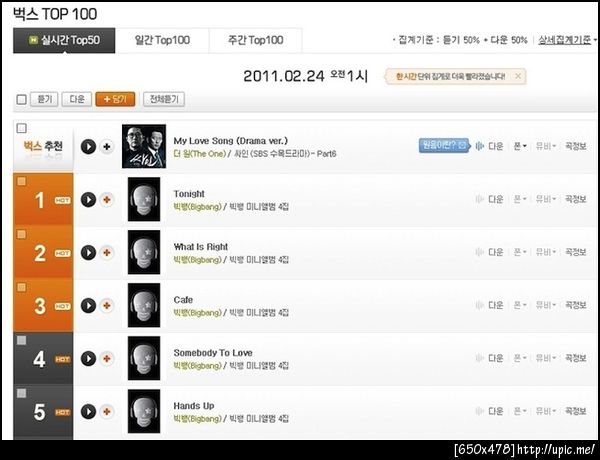The image size is (600, 460).
Task: Click the 전체듣기 button
Action: pos(164,100)
